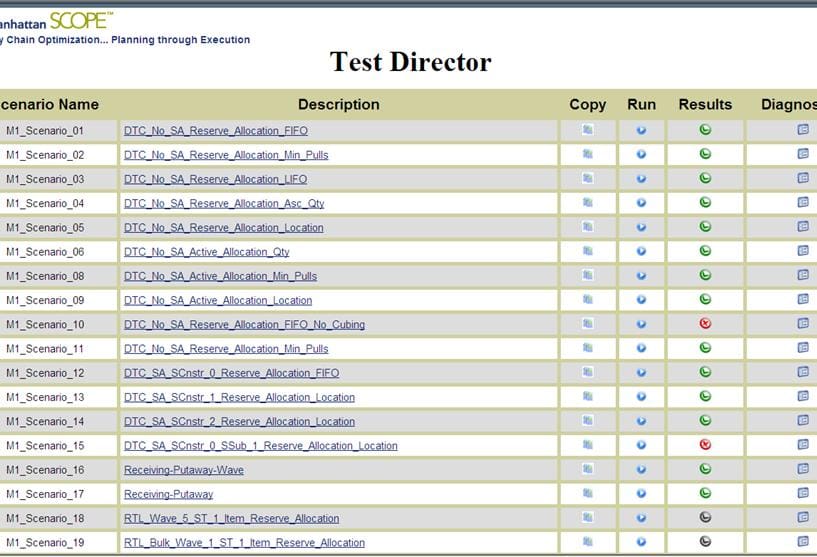Open DTC_No_SA_Reserve_Allocation_LIFO link
This screenshot has height=557, width=817.
point(215,179)
